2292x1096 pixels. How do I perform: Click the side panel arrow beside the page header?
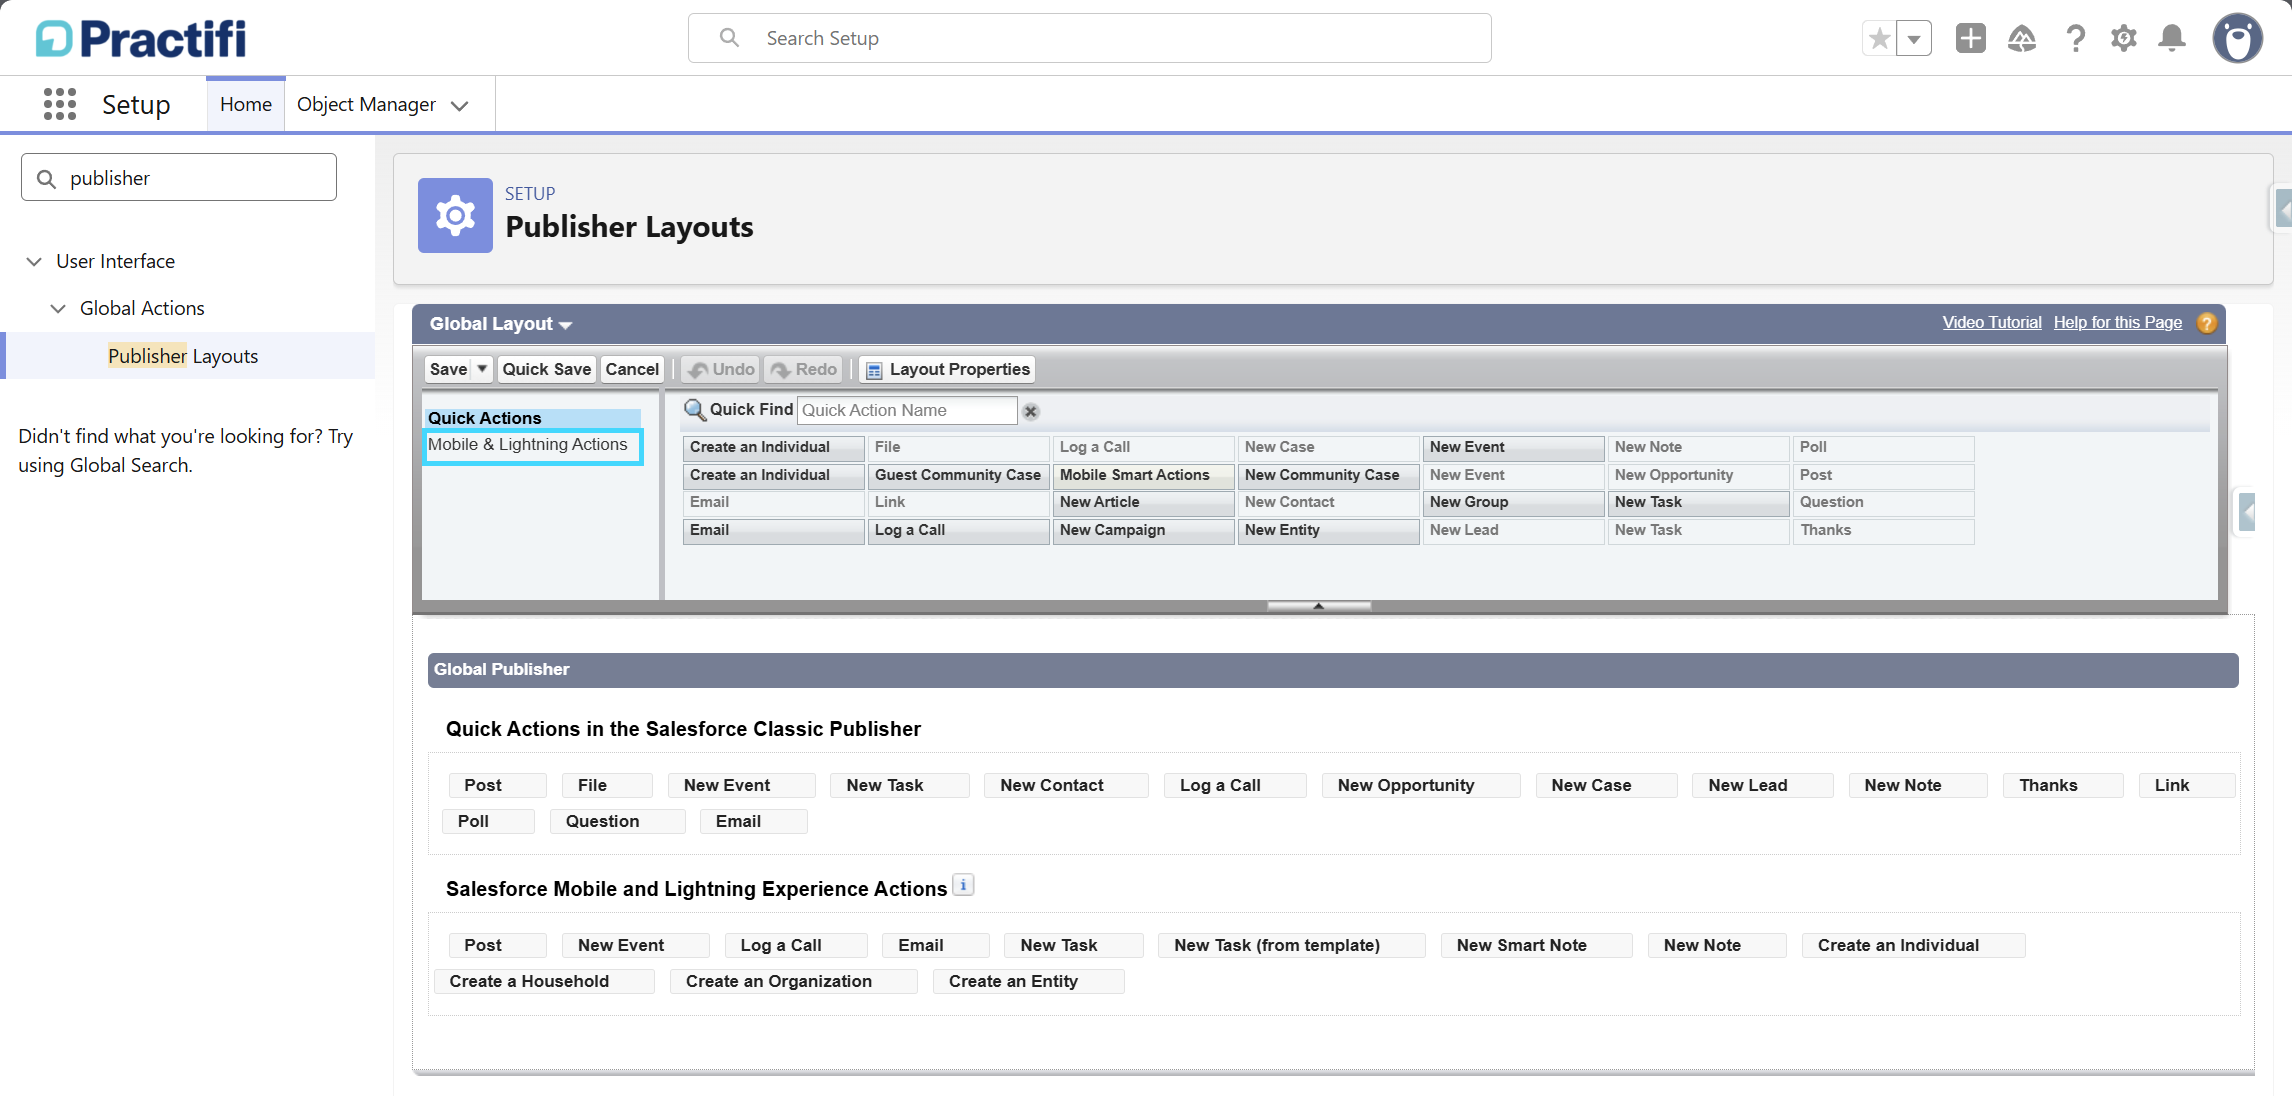[x=2282, y=209]
